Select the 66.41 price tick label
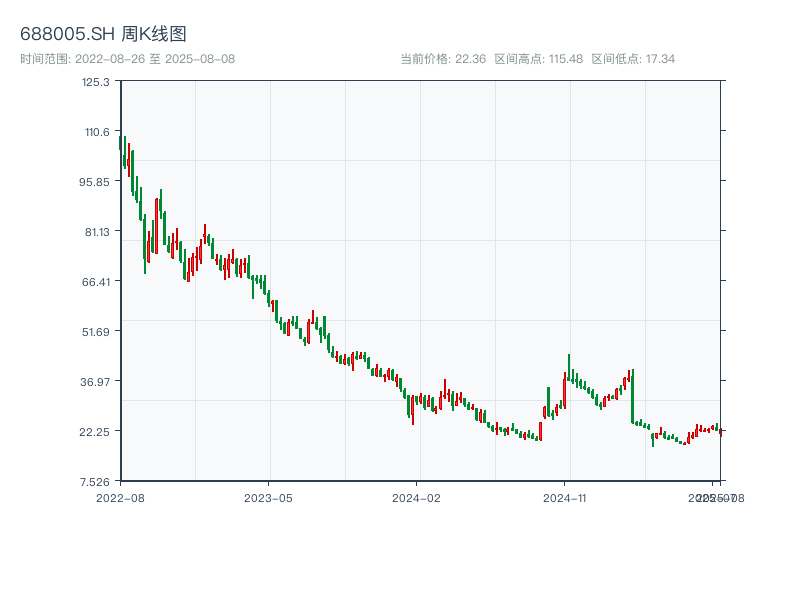 click(x=96, y=282)
